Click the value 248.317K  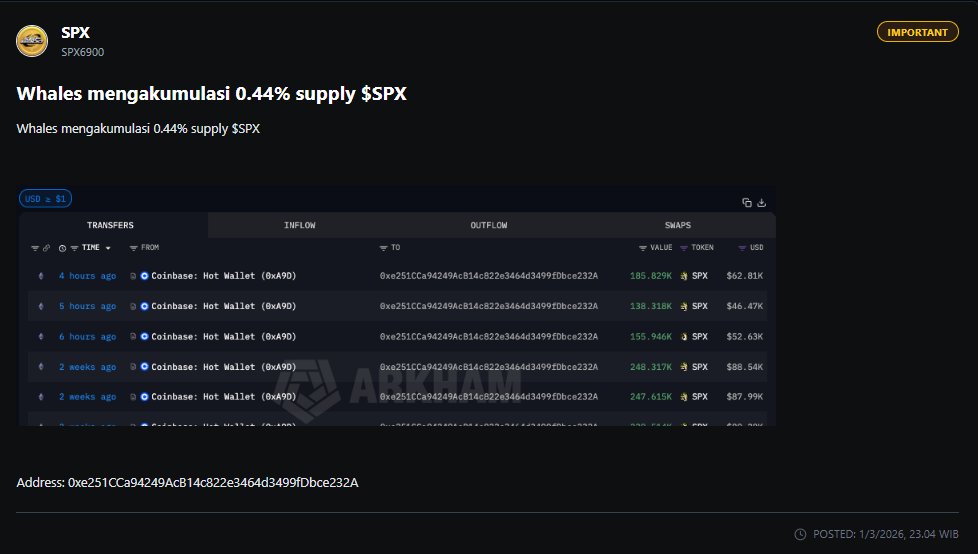point(651,367)
